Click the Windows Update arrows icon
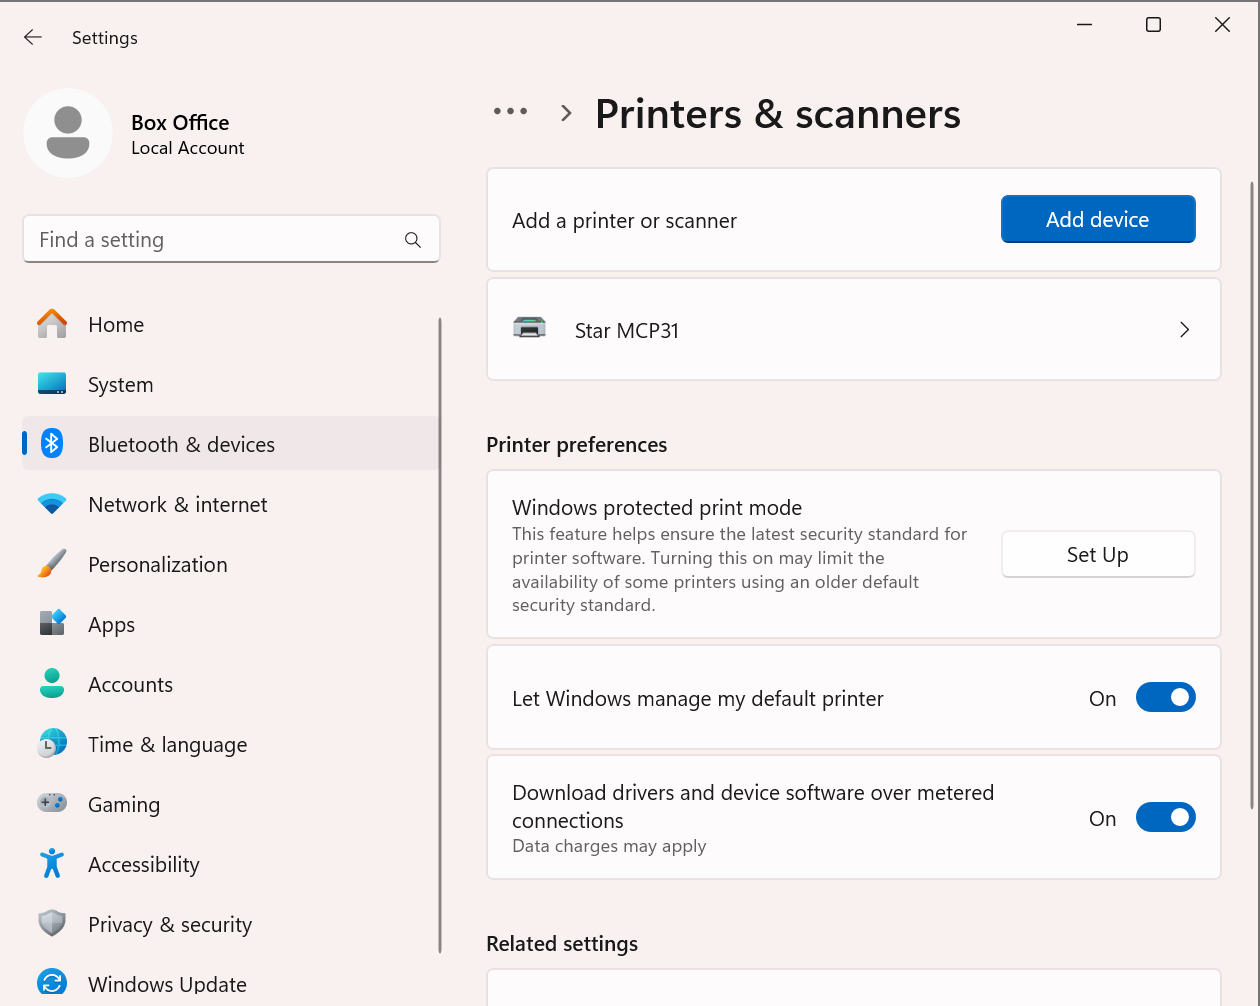 (52, 982)
